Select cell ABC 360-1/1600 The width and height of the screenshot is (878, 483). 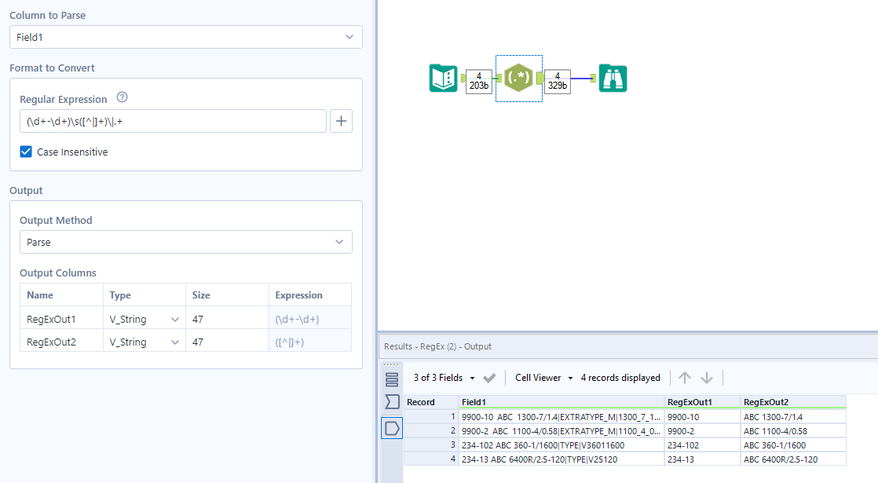click(793, 445)
